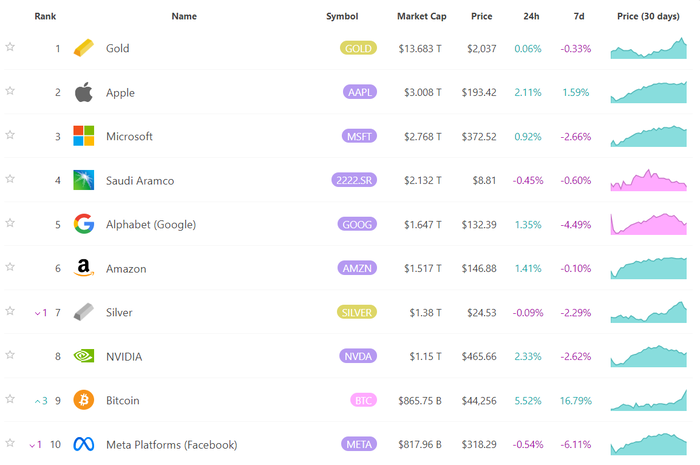Click the BTC symbol badge
The width and height of the screenshot is (700, 465).
coord(363,400)
